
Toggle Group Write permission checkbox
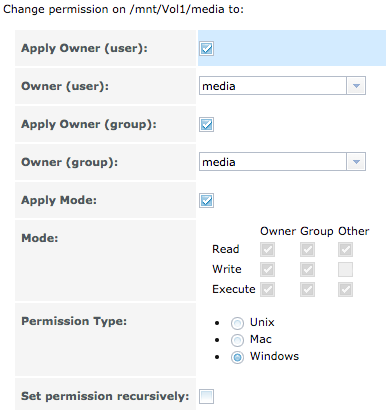click(307, 270)
